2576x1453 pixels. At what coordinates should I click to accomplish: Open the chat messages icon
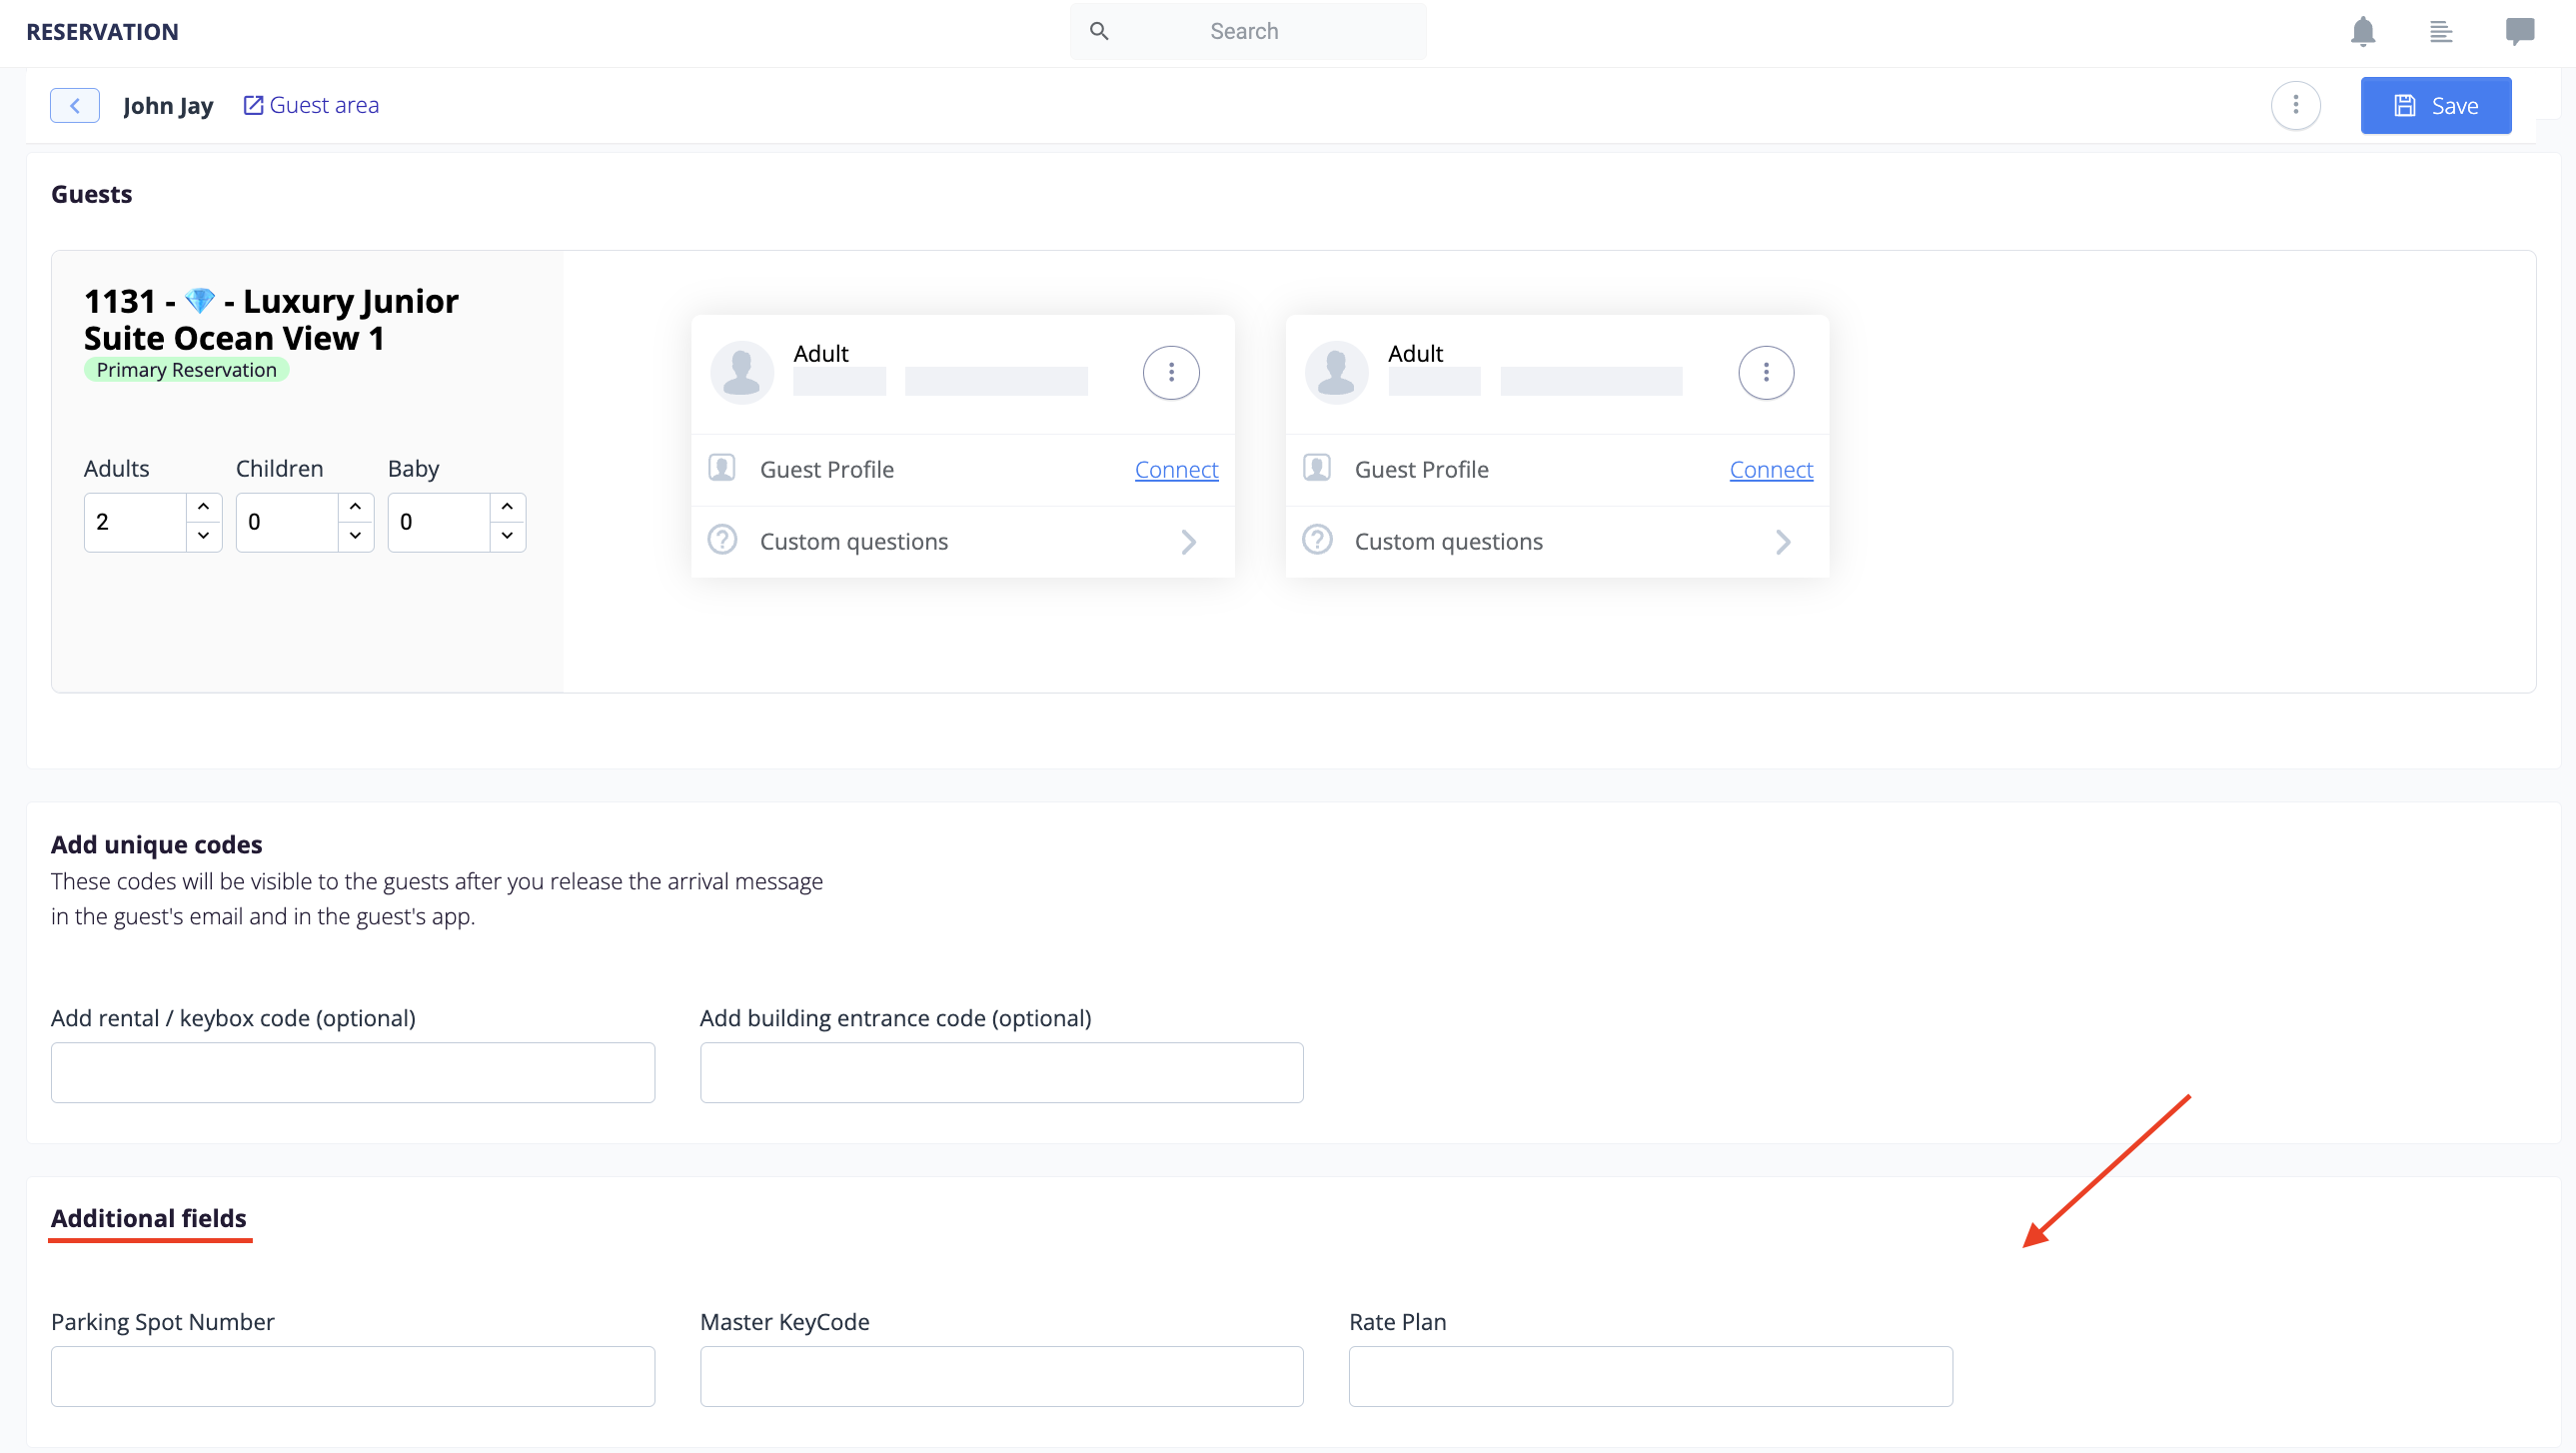click(2519, 31)
